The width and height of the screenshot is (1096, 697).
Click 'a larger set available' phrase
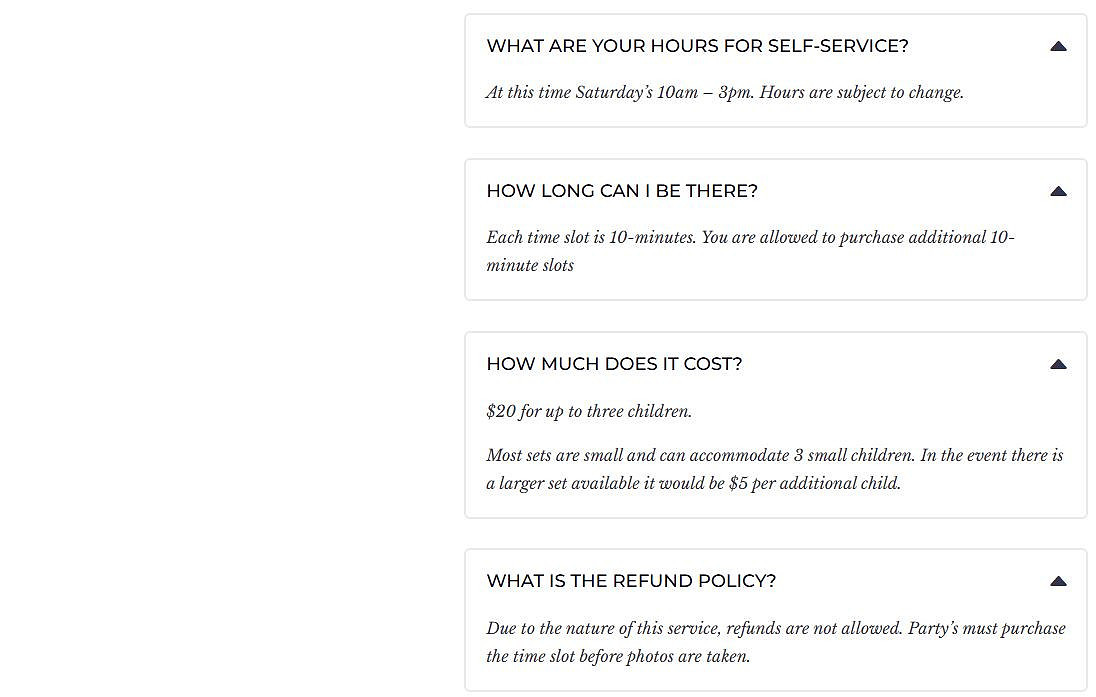click(x=562, y=484)
